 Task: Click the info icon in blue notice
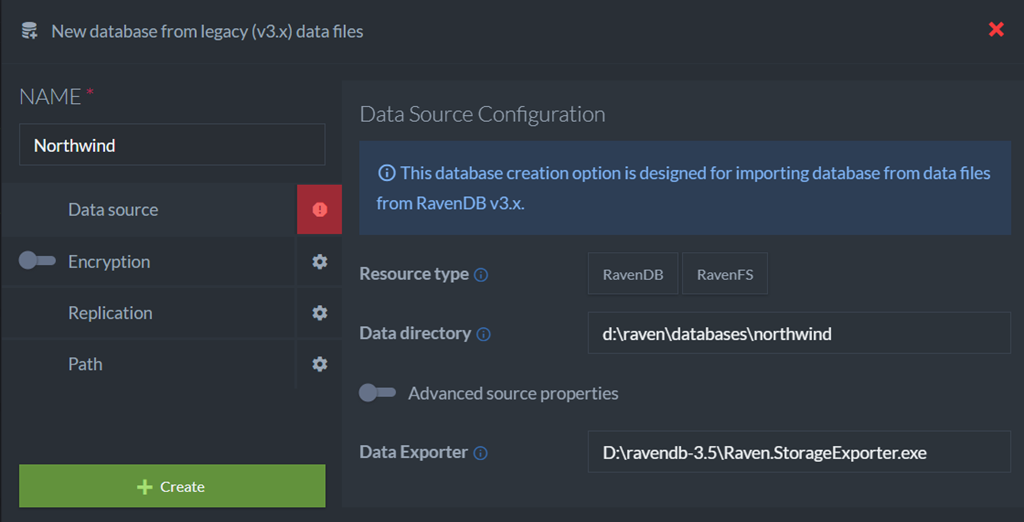(x=387, y=173)
